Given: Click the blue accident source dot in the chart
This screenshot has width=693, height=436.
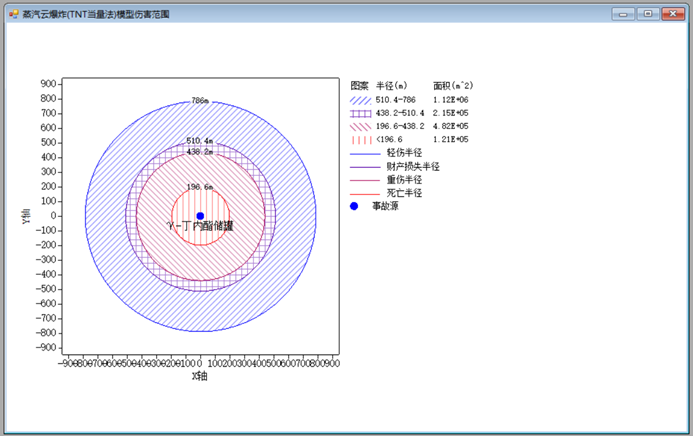Looking at the screenshot, I should 200,216.
